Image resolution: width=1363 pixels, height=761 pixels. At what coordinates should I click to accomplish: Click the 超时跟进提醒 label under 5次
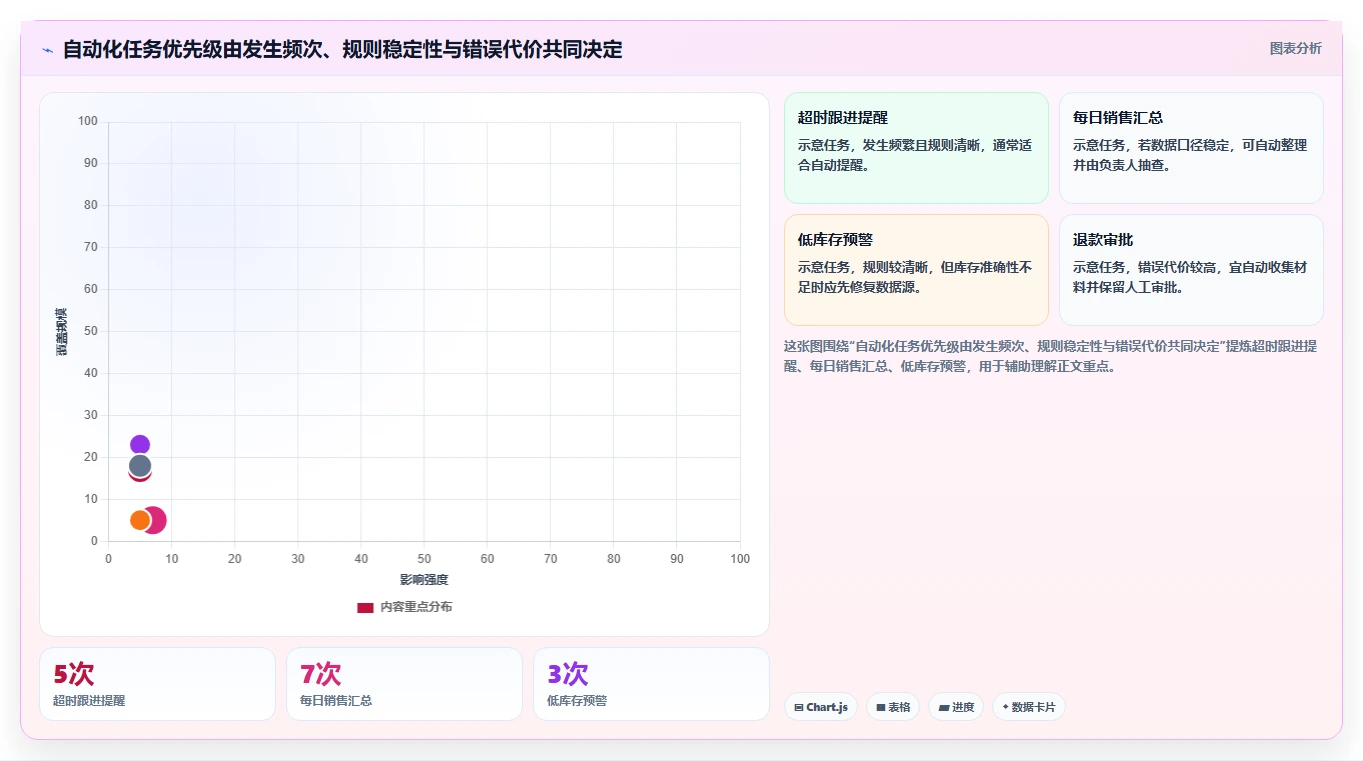[89, 701]
